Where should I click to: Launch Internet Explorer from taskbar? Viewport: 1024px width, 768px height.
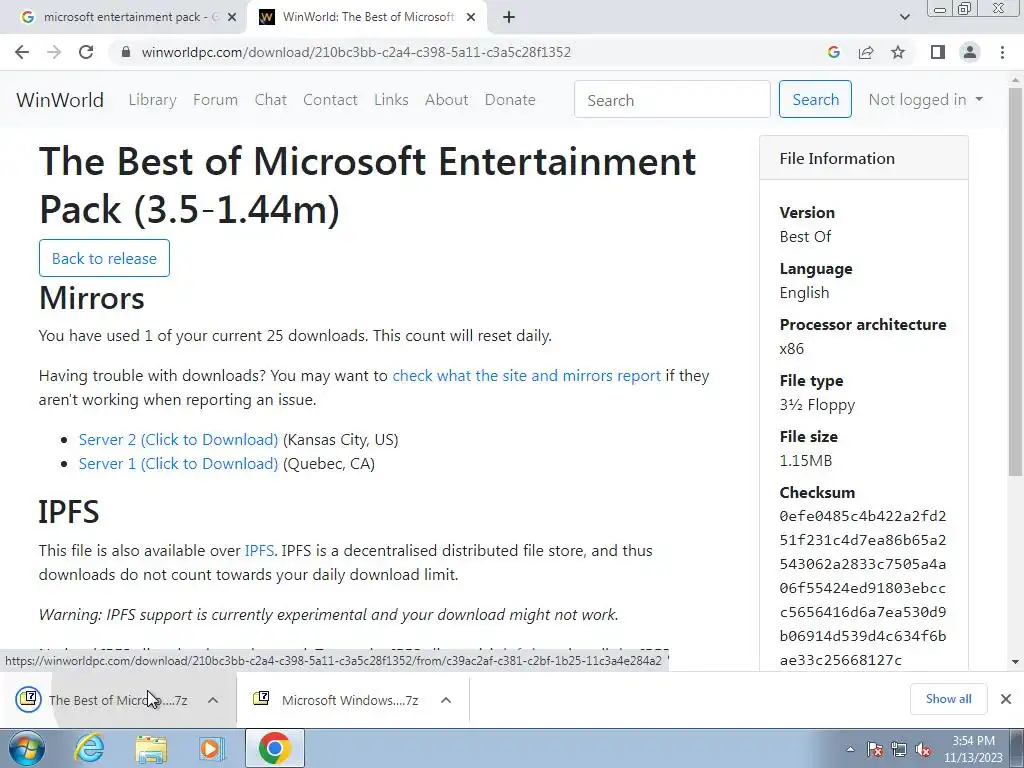(x=89, y=748)
